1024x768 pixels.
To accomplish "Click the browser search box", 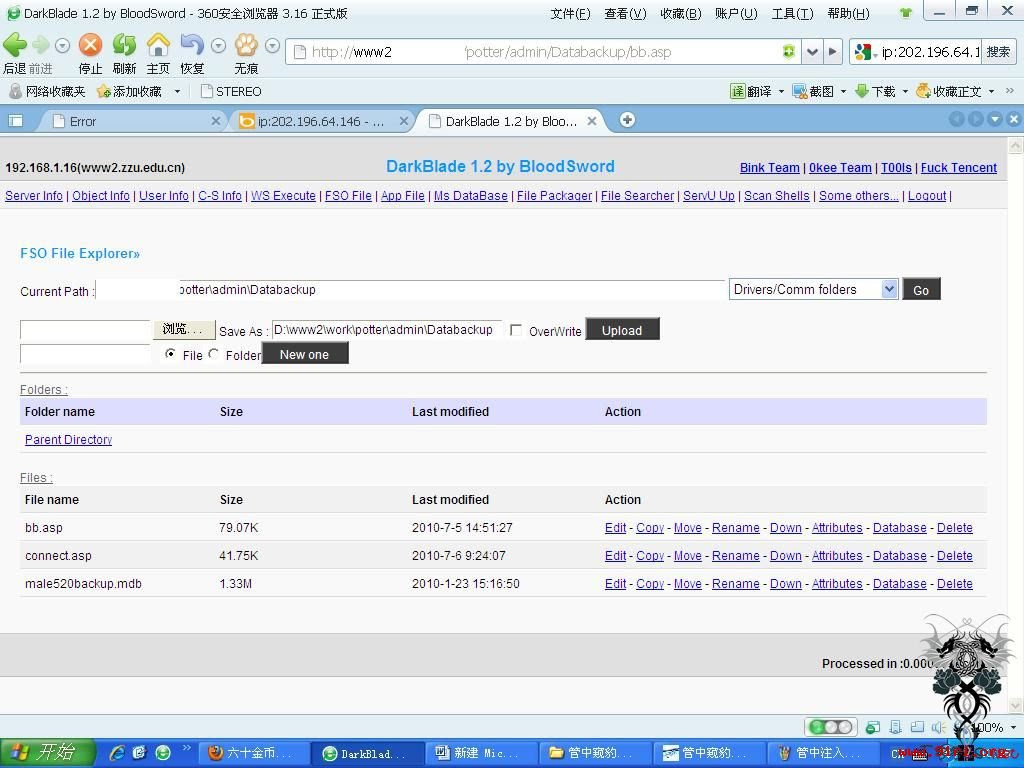I will tap(928, 52).
